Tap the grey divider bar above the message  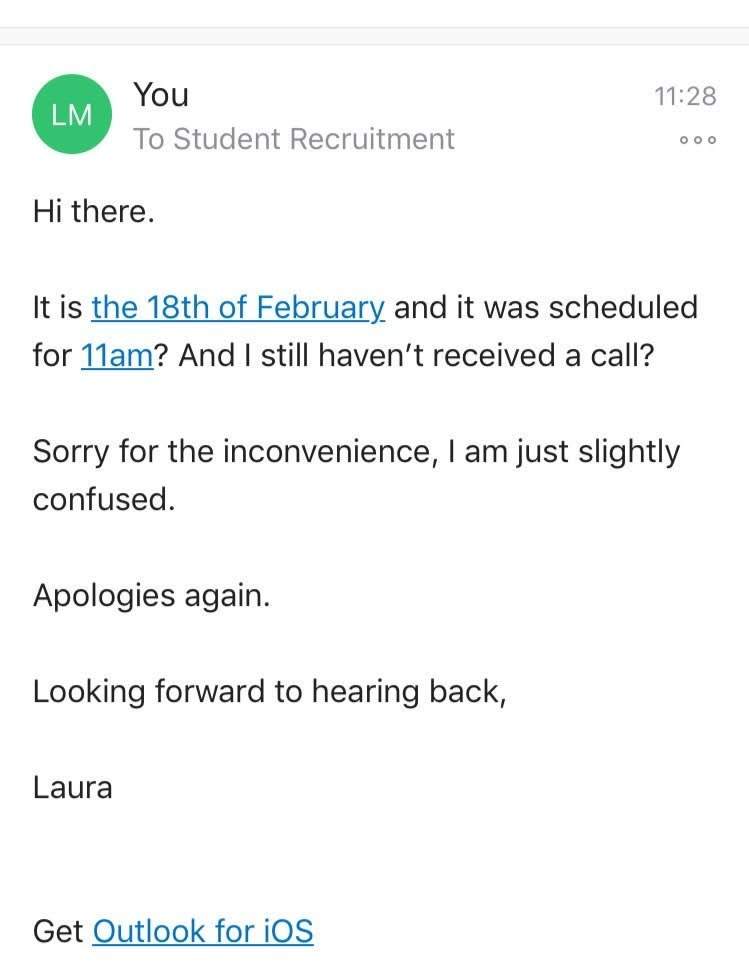pos(374,36)
